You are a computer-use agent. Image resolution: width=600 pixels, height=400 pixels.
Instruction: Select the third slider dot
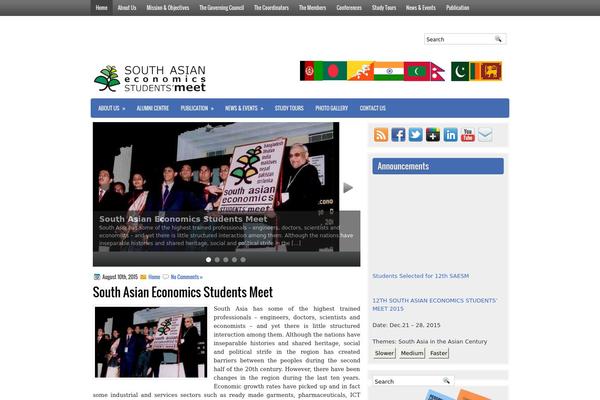(226, 260)
